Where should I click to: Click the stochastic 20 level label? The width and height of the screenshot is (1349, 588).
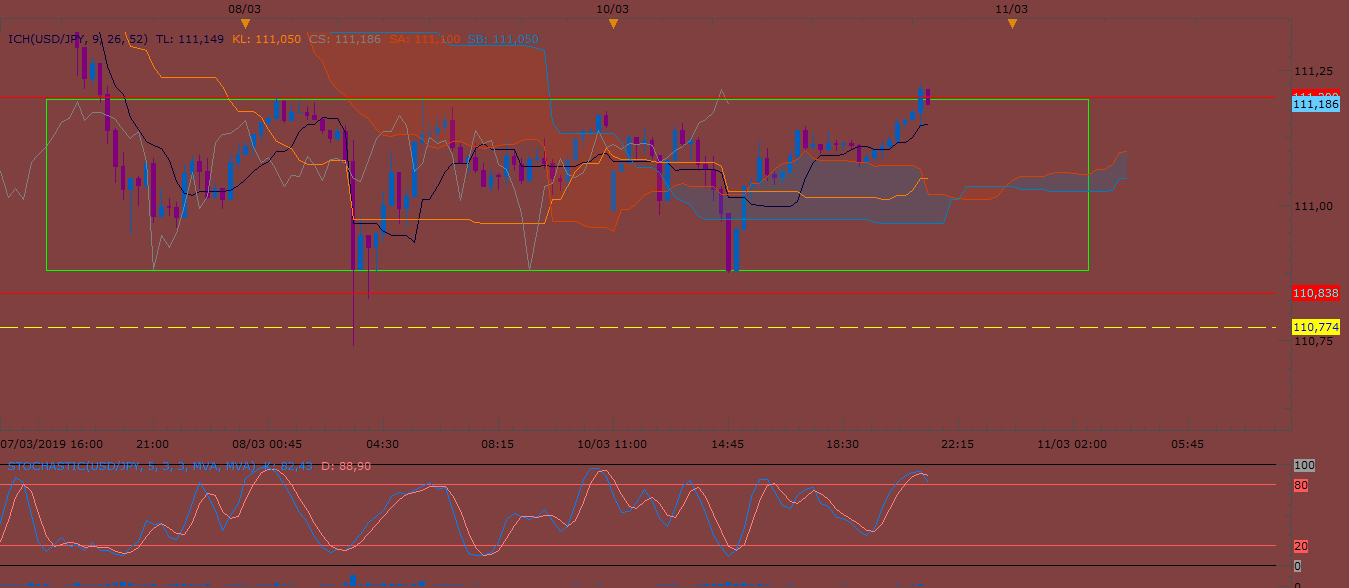[x=1299, y=547]
